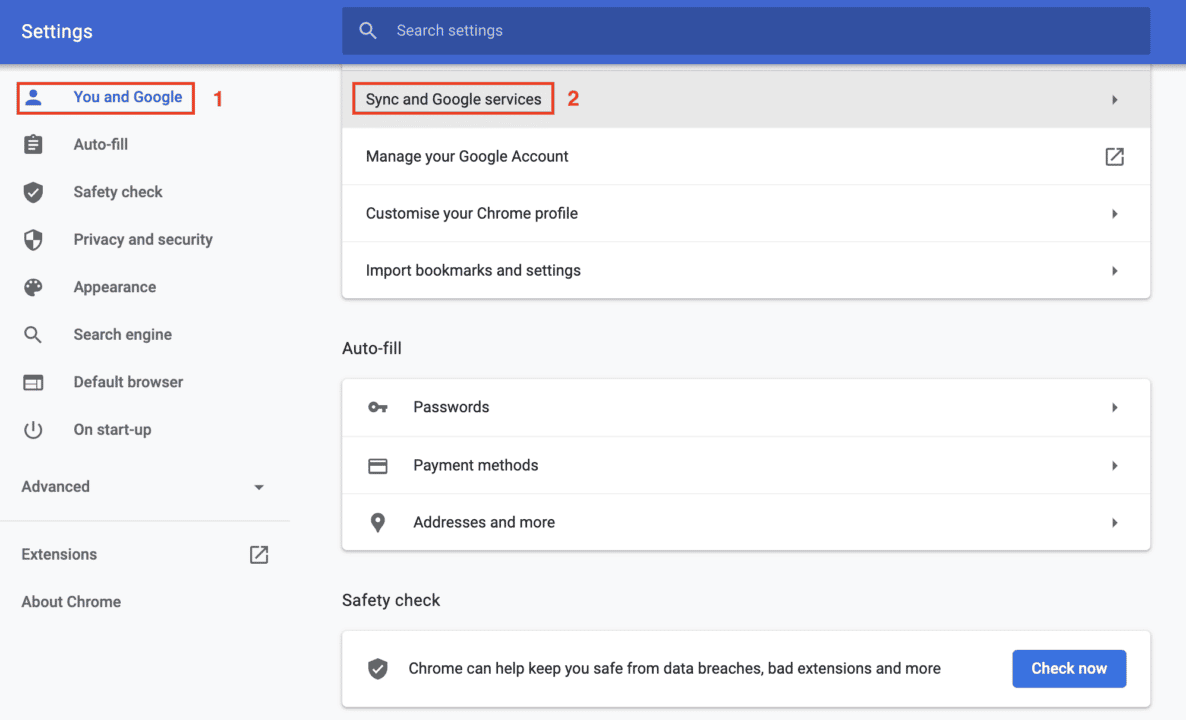Click the Passwords key icon
This screenshot has height=720, width=1186.
pyautogui.click(x=377, y=408)
